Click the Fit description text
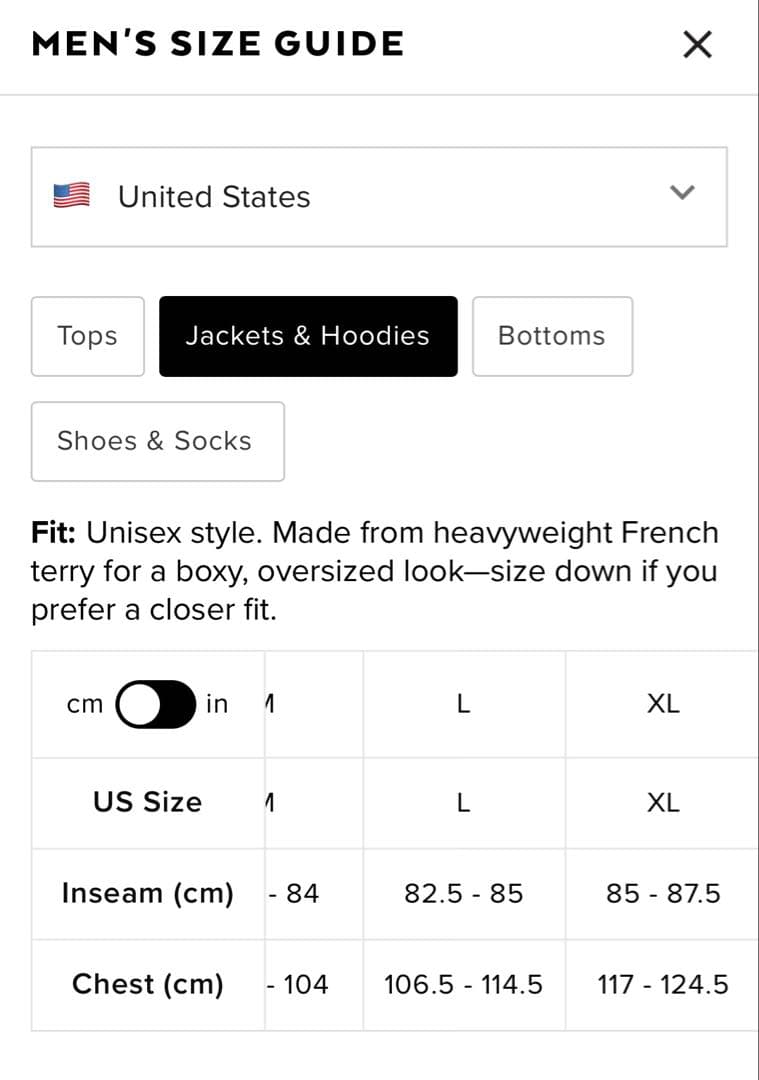Viewport: 759px width, 1080px height. (x=375, y=571)
